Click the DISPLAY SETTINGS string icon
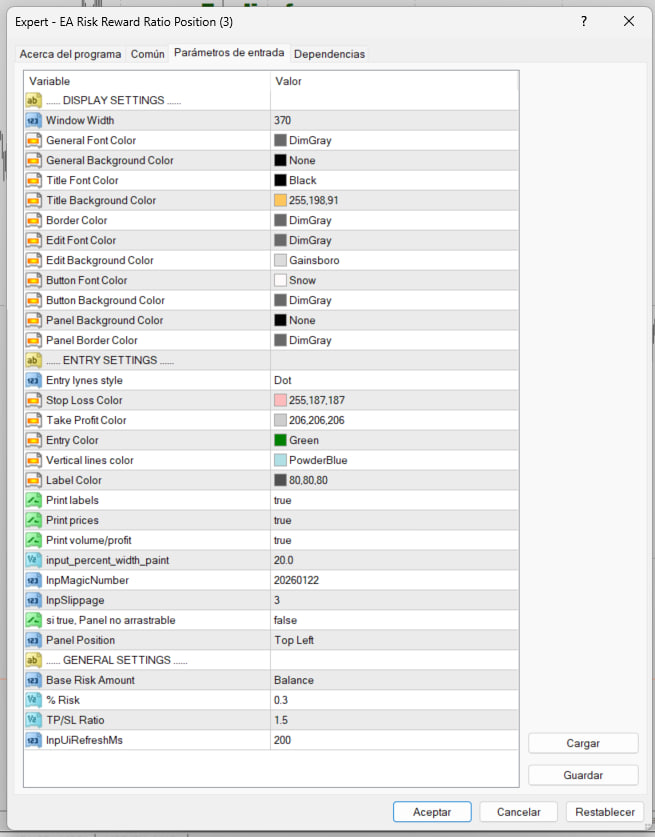The width and height of the screenshot is (655, 837). (32, 100)
